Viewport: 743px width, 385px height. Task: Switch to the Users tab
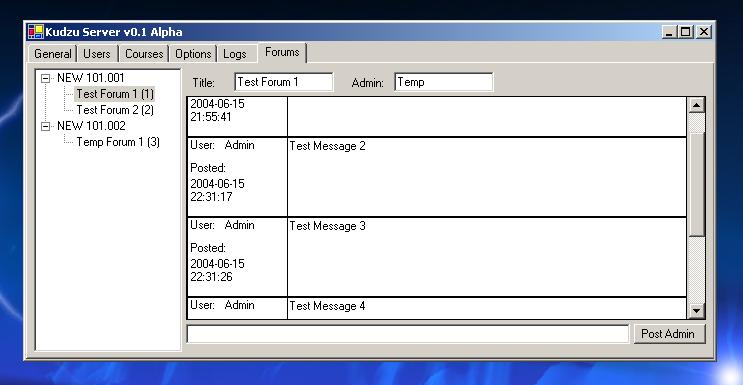pos(97,54)
